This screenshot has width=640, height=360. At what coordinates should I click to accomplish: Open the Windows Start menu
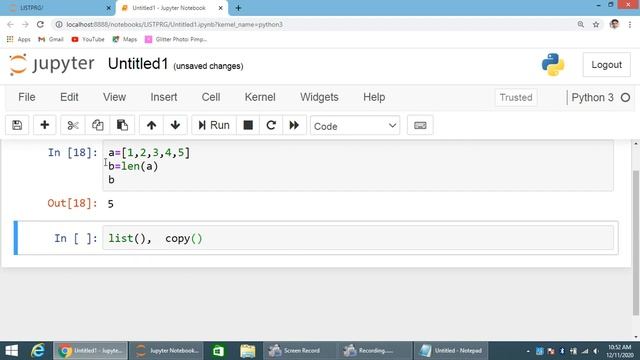pos(11,351)
